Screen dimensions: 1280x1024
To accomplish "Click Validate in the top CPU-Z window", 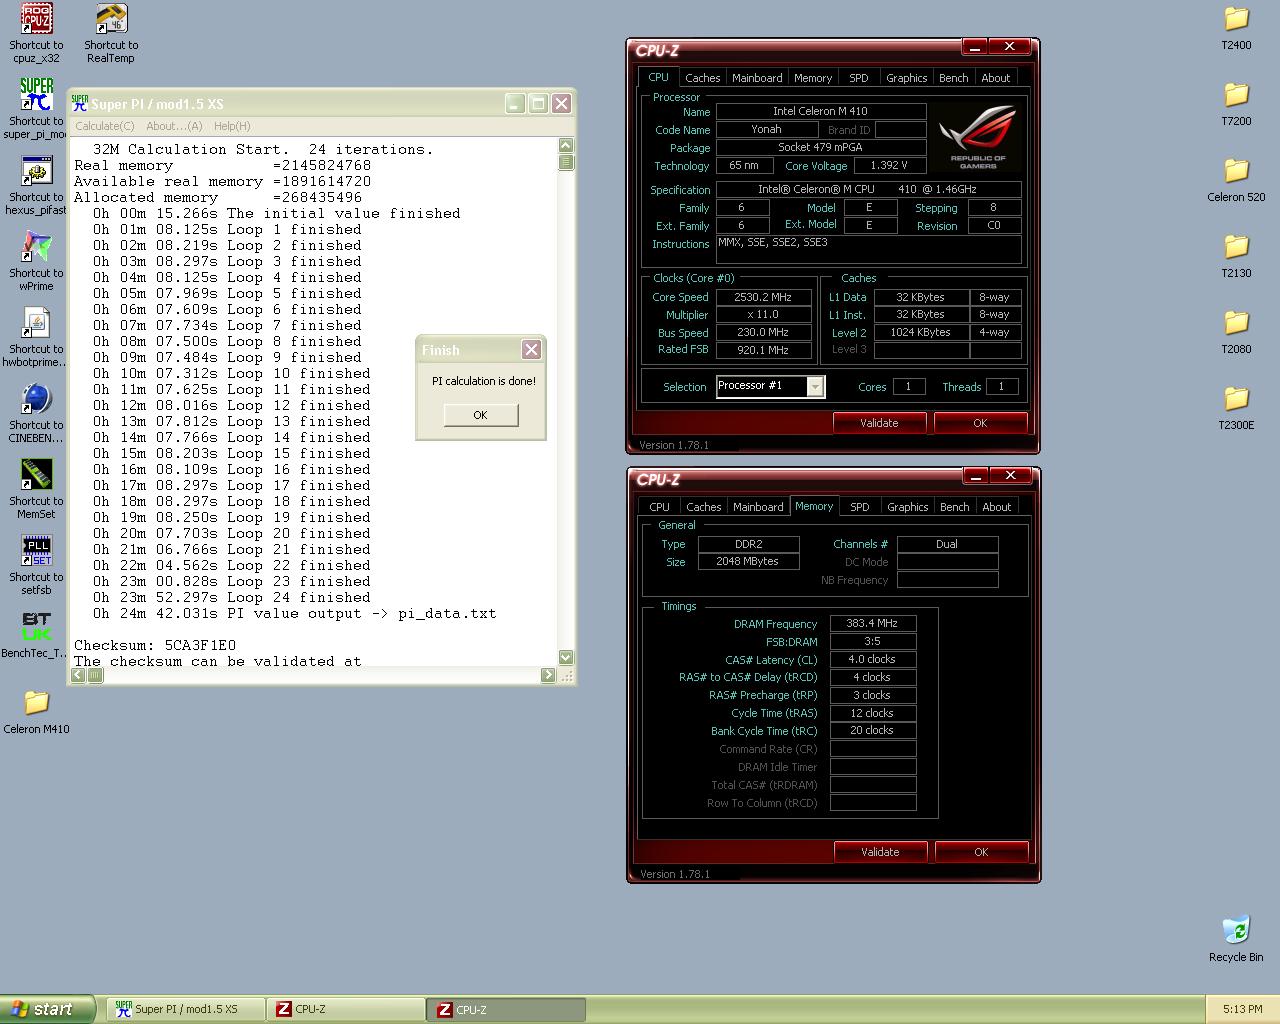I will click(x=879, y=423).
